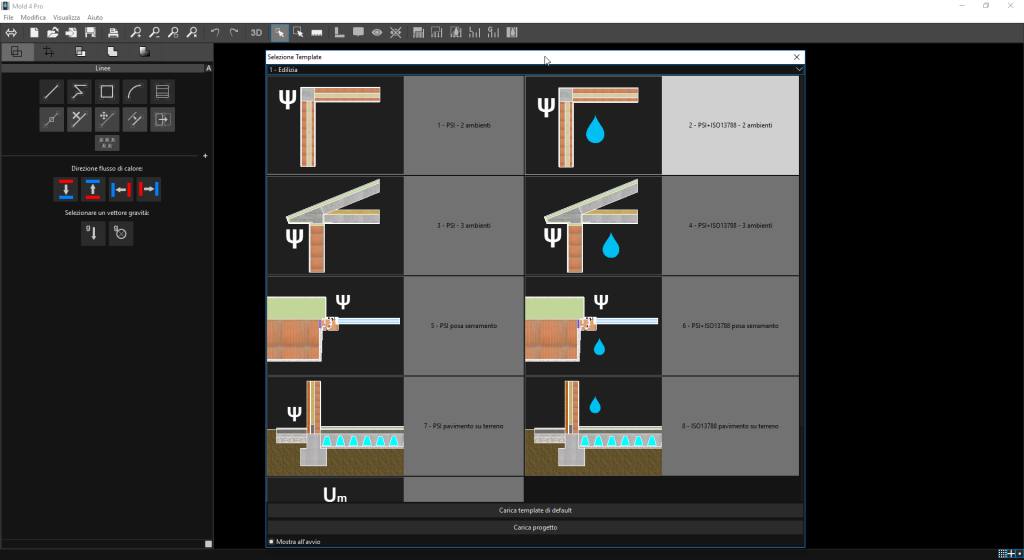Image resolution: width=1024 pixels, height=560 pixels.
Task: Toggle the eye visibility icon in toolbar
Action: (377, 32)
